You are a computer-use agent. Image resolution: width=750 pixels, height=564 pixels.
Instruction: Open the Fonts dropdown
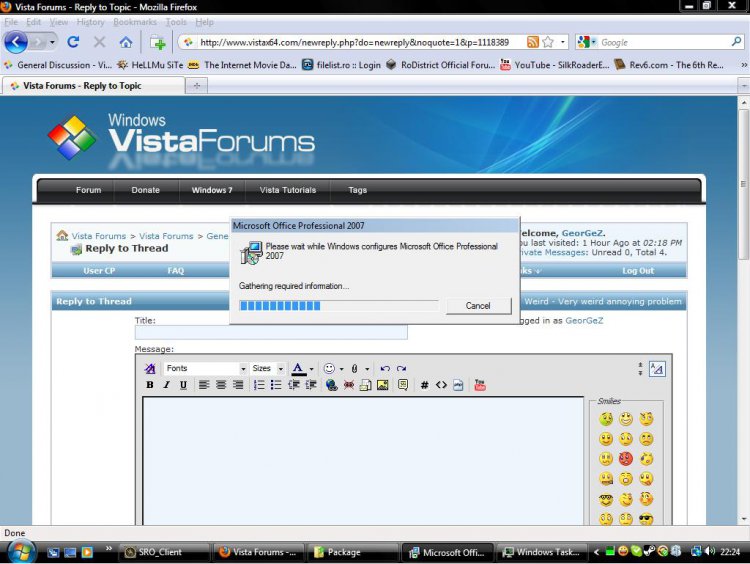coord(205,368)
